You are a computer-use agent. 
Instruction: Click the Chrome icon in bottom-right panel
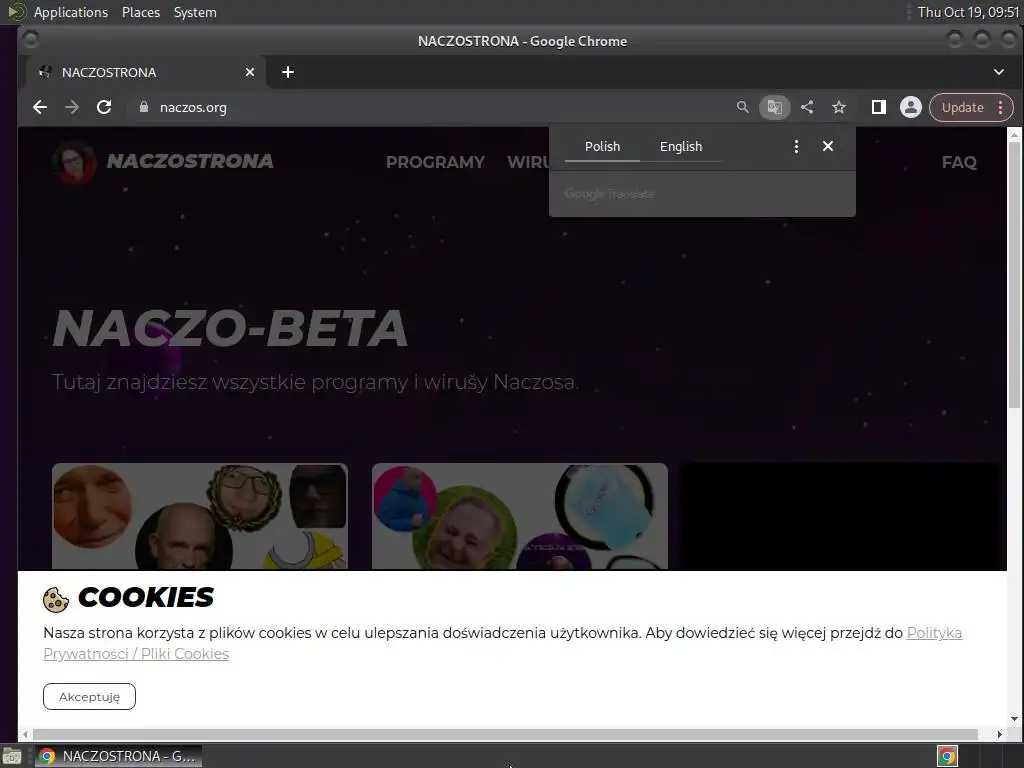coord(947,756)
